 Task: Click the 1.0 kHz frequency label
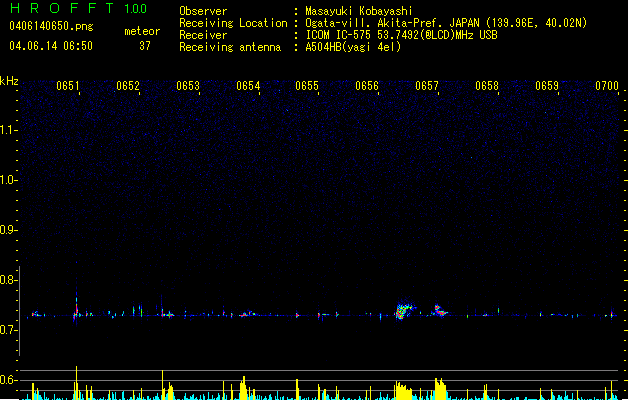point(8,180)
